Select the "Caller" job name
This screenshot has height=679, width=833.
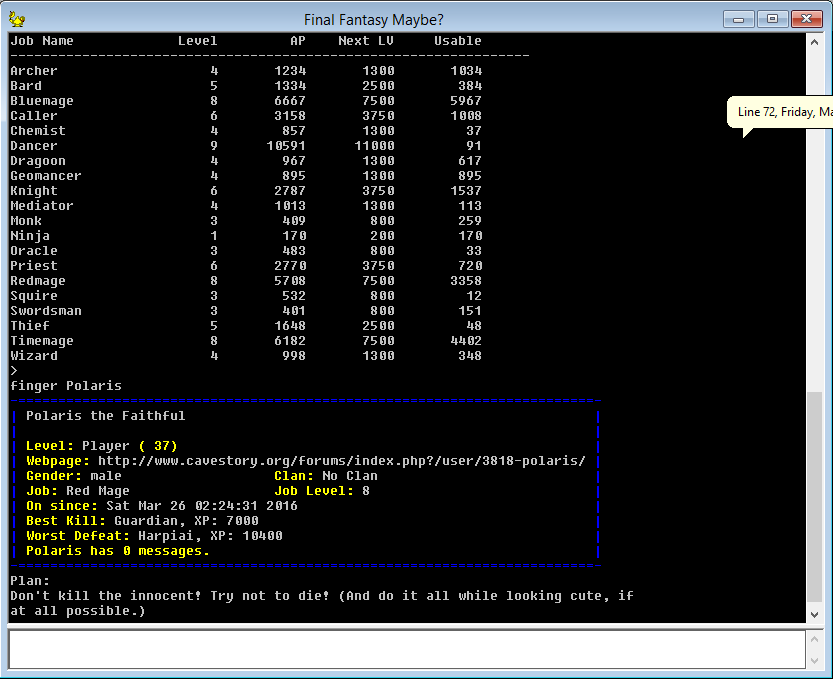33,115
